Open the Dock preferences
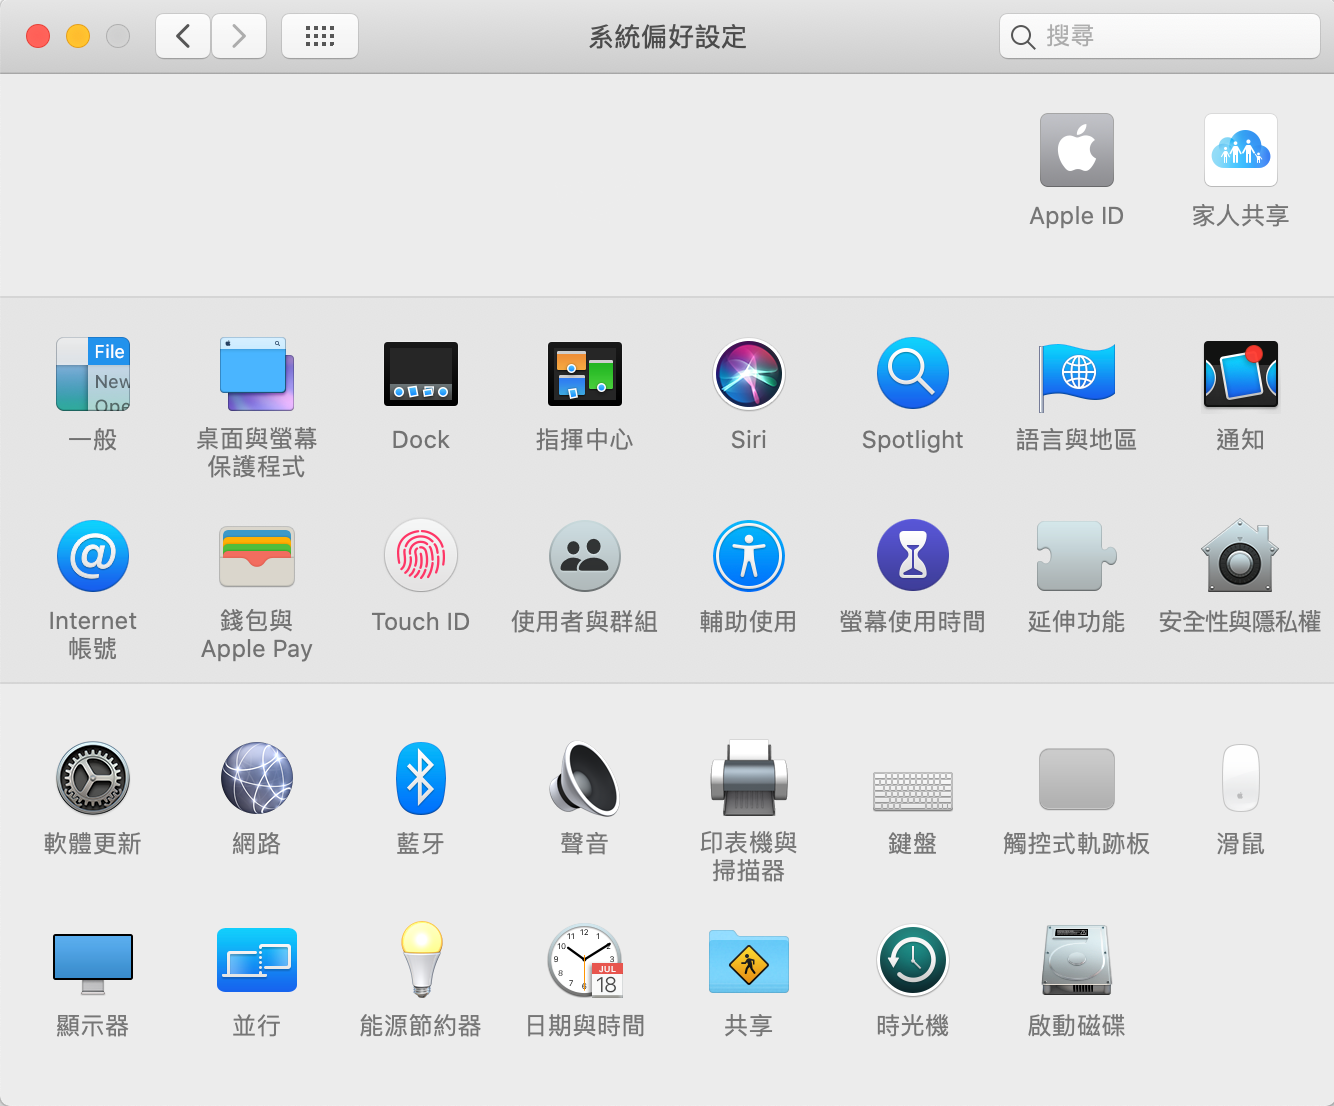Image resolution: width=1334 pixels, height=1106 pixels. pyautogui.click(x=421, y=374)
